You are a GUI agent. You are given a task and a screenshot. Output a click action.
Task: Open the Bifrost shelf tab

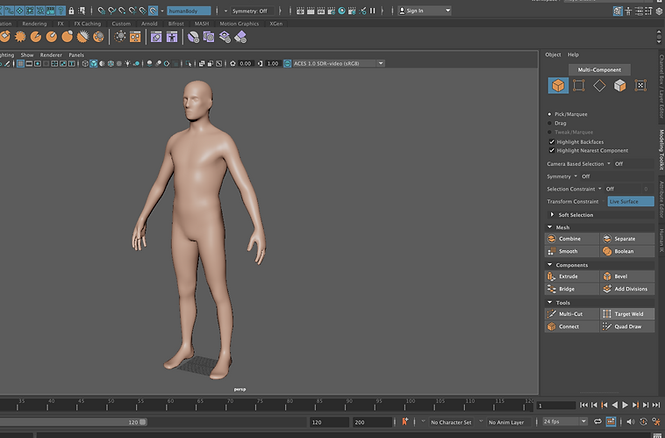(176, 24)
